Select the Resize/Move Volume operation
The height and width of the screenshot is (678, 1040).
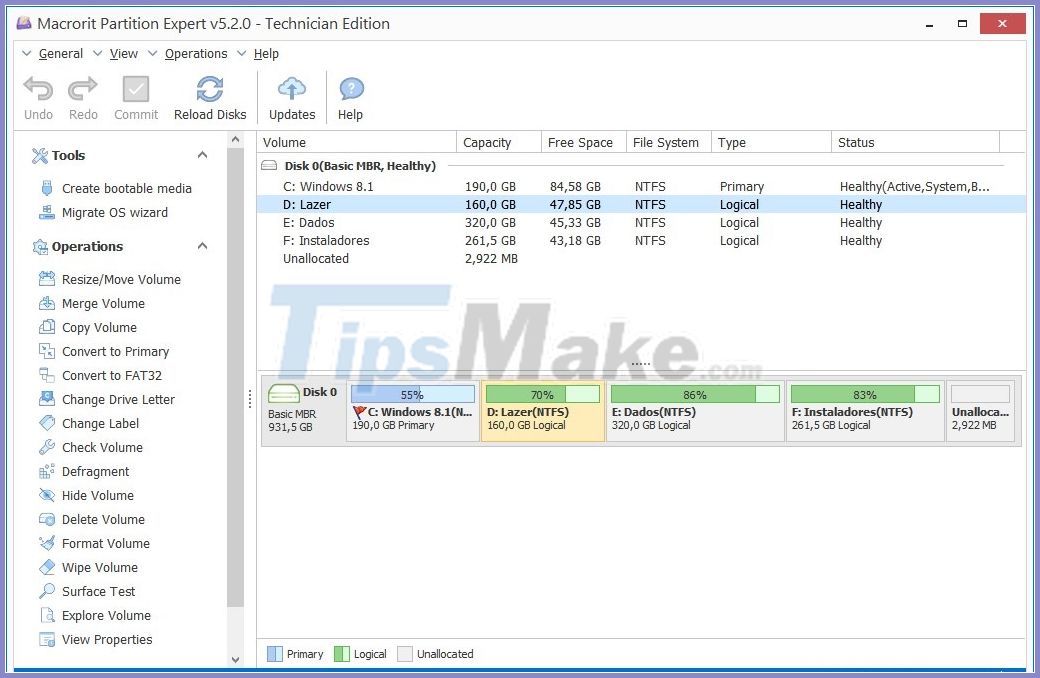pyautogui.click(x=120, y=279)
